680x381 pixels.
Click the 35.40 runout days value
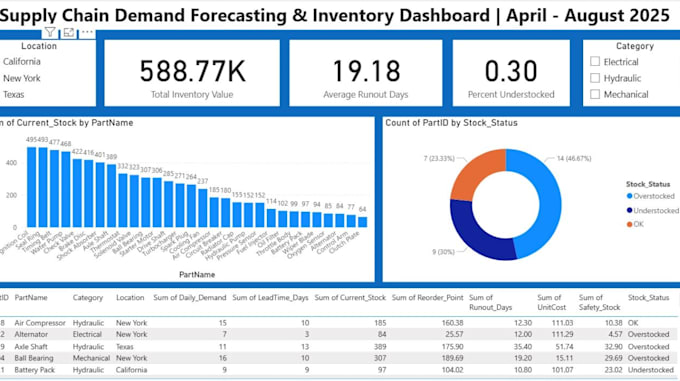click(523, 347)
